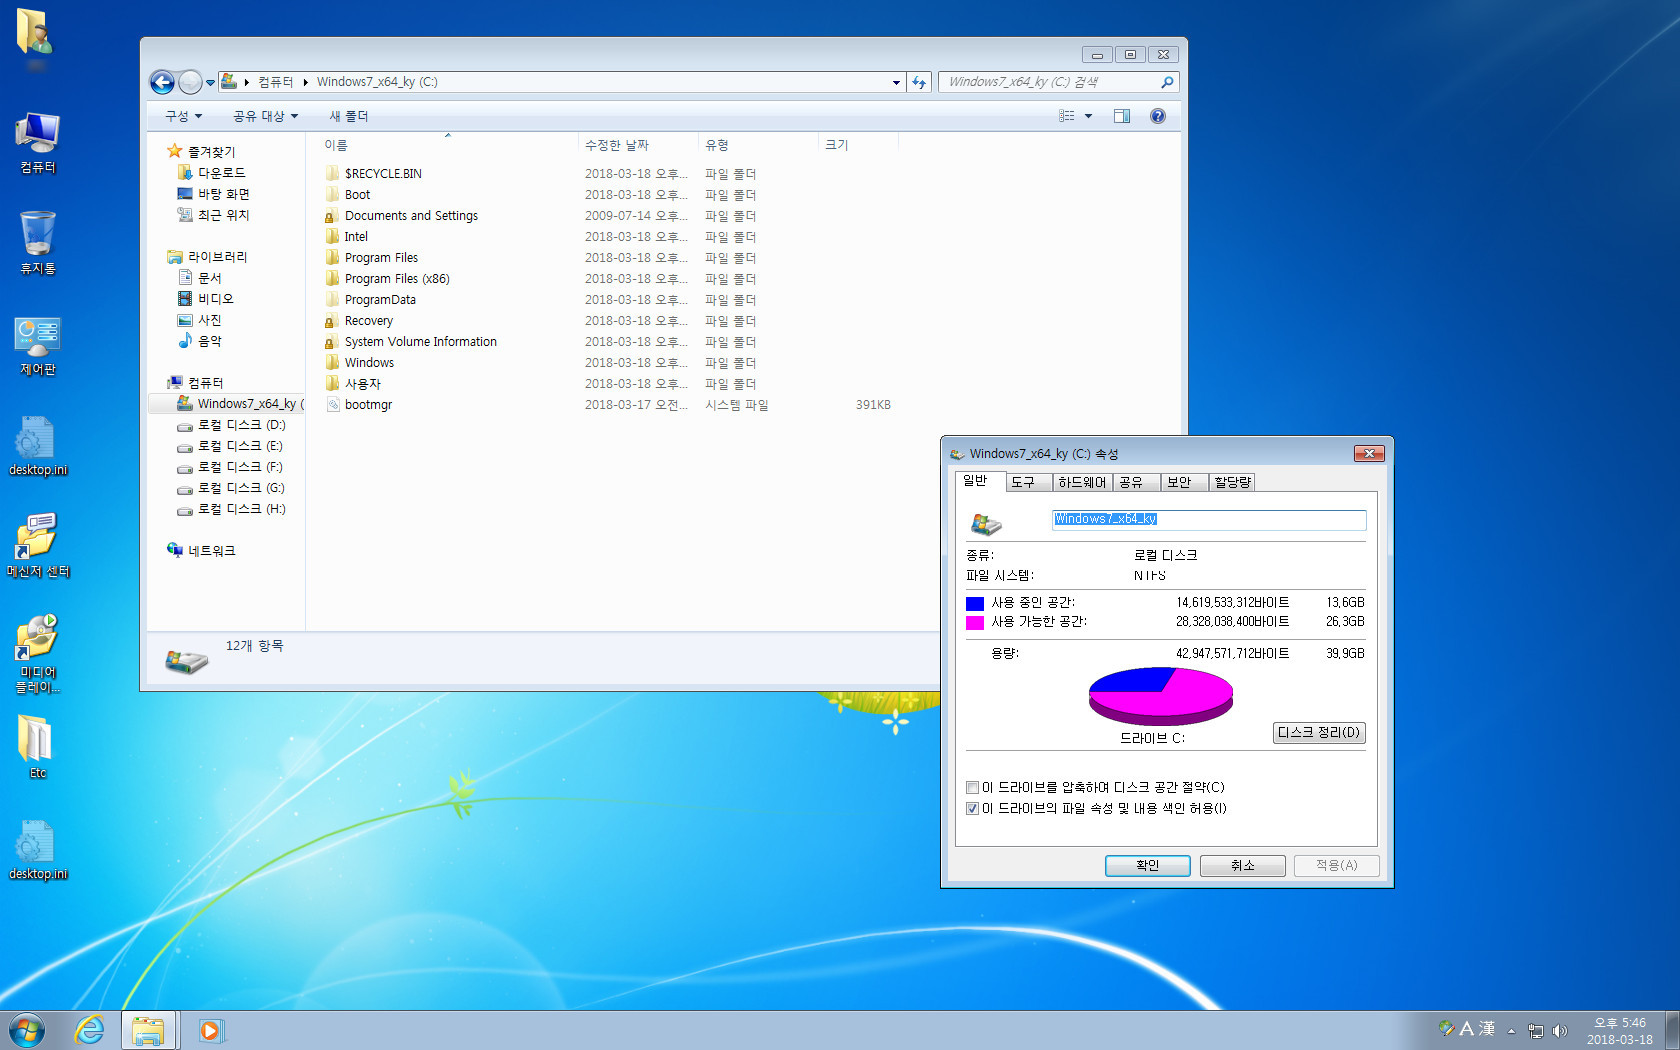The height and width of the screenshot is (1050, 1680).
Task: Click the drive label field Windows7_x64_ky
Action: coord(1209,519)
